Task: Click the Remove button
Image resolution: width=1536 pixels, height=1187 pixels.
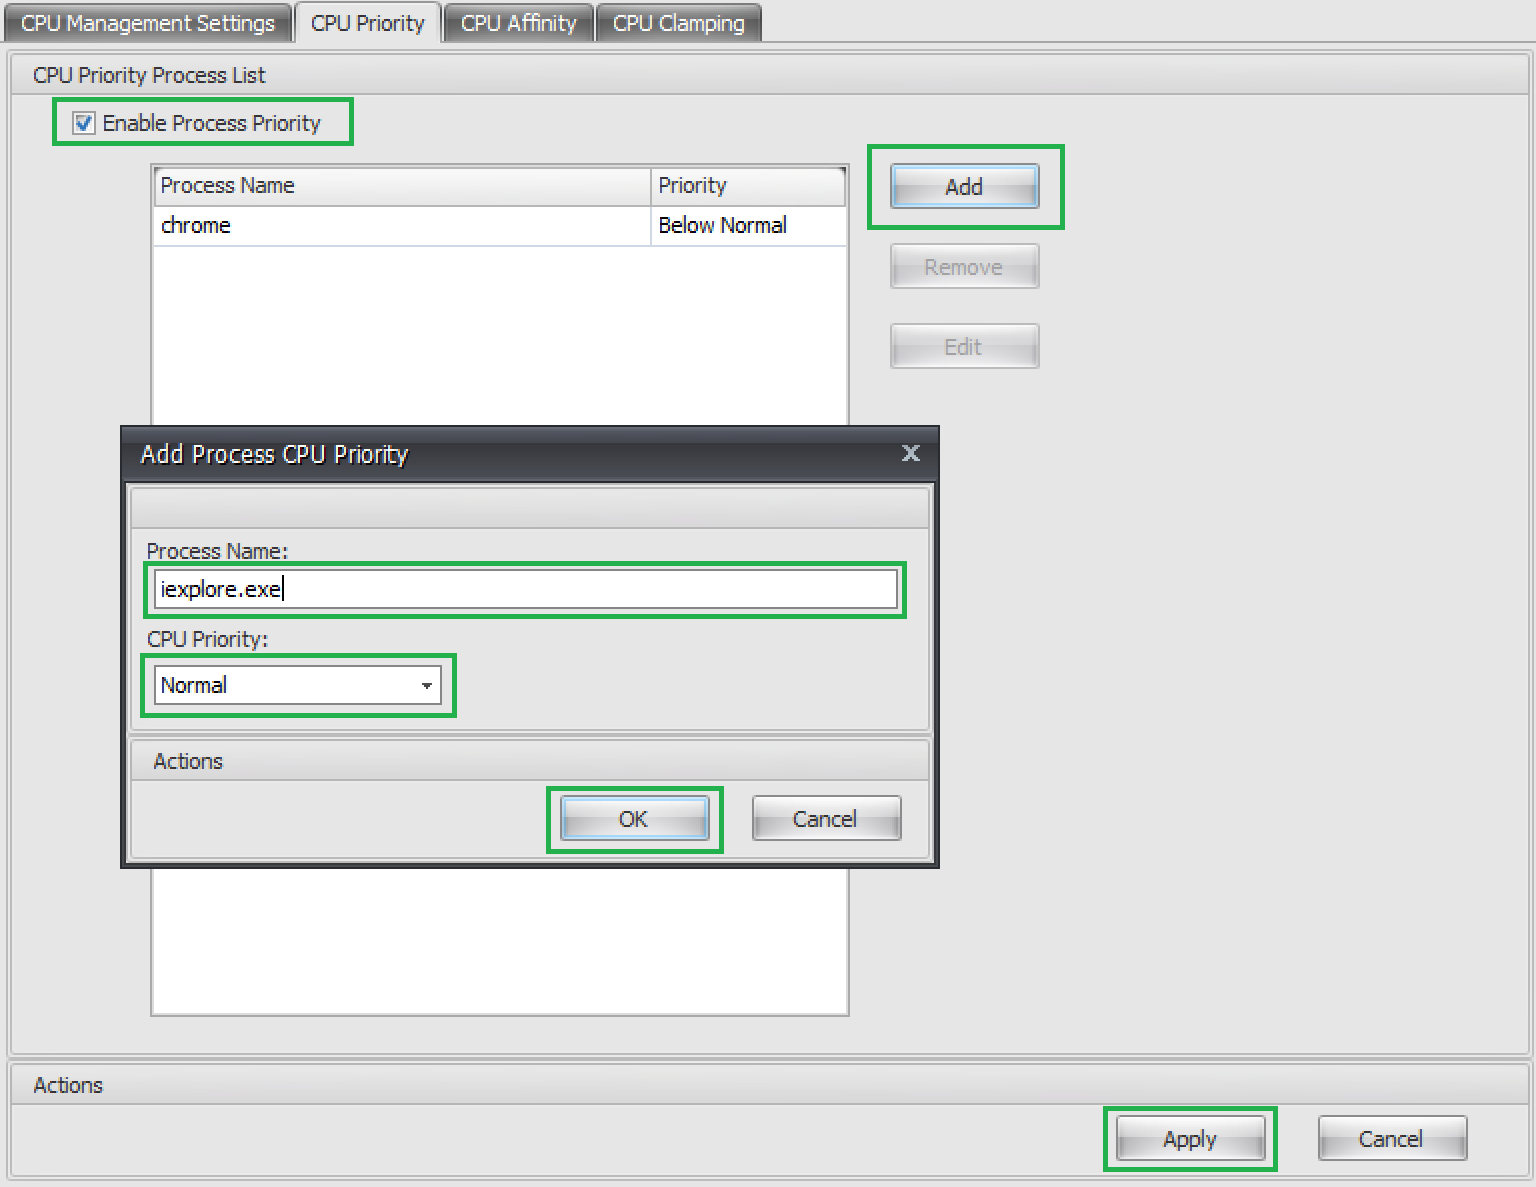Action: pos(964,267)
